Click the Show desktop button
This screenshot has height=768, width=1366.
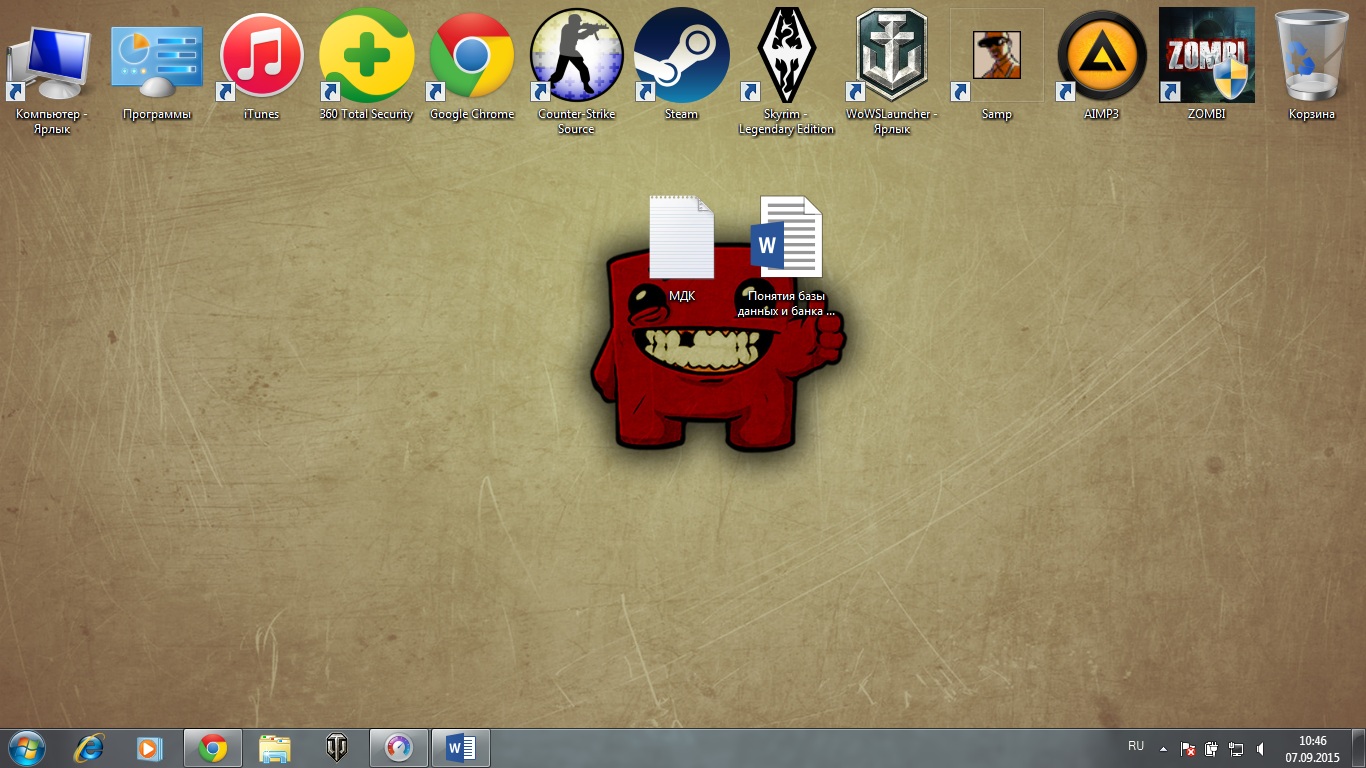pos(1358,748)
